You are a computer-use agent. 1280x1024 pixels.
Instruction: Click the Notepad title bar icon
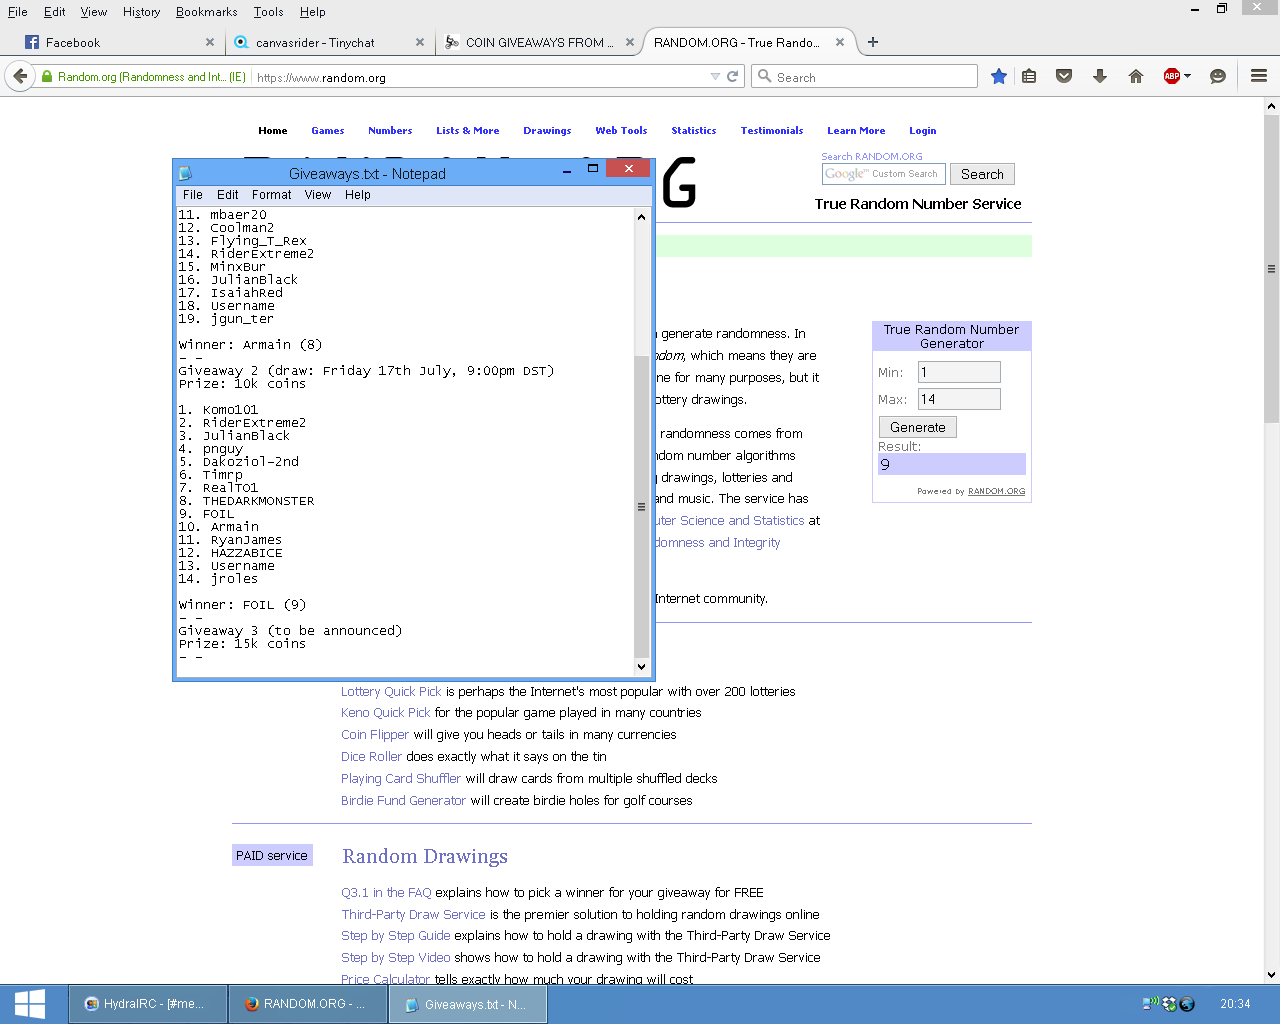click(x=185, y=173)
